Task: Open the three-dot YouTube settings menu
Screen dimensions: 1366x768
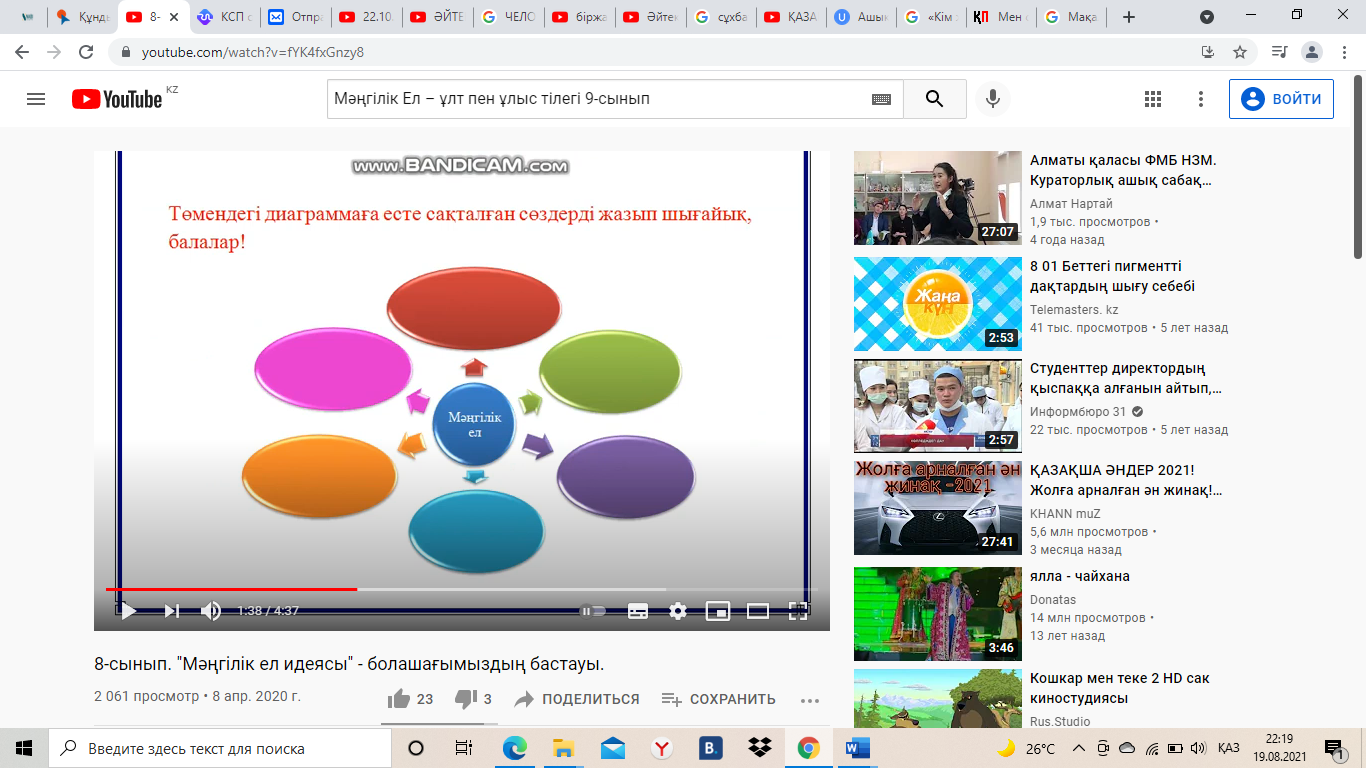Action: pyautogui.click(x=1201, y=99)
